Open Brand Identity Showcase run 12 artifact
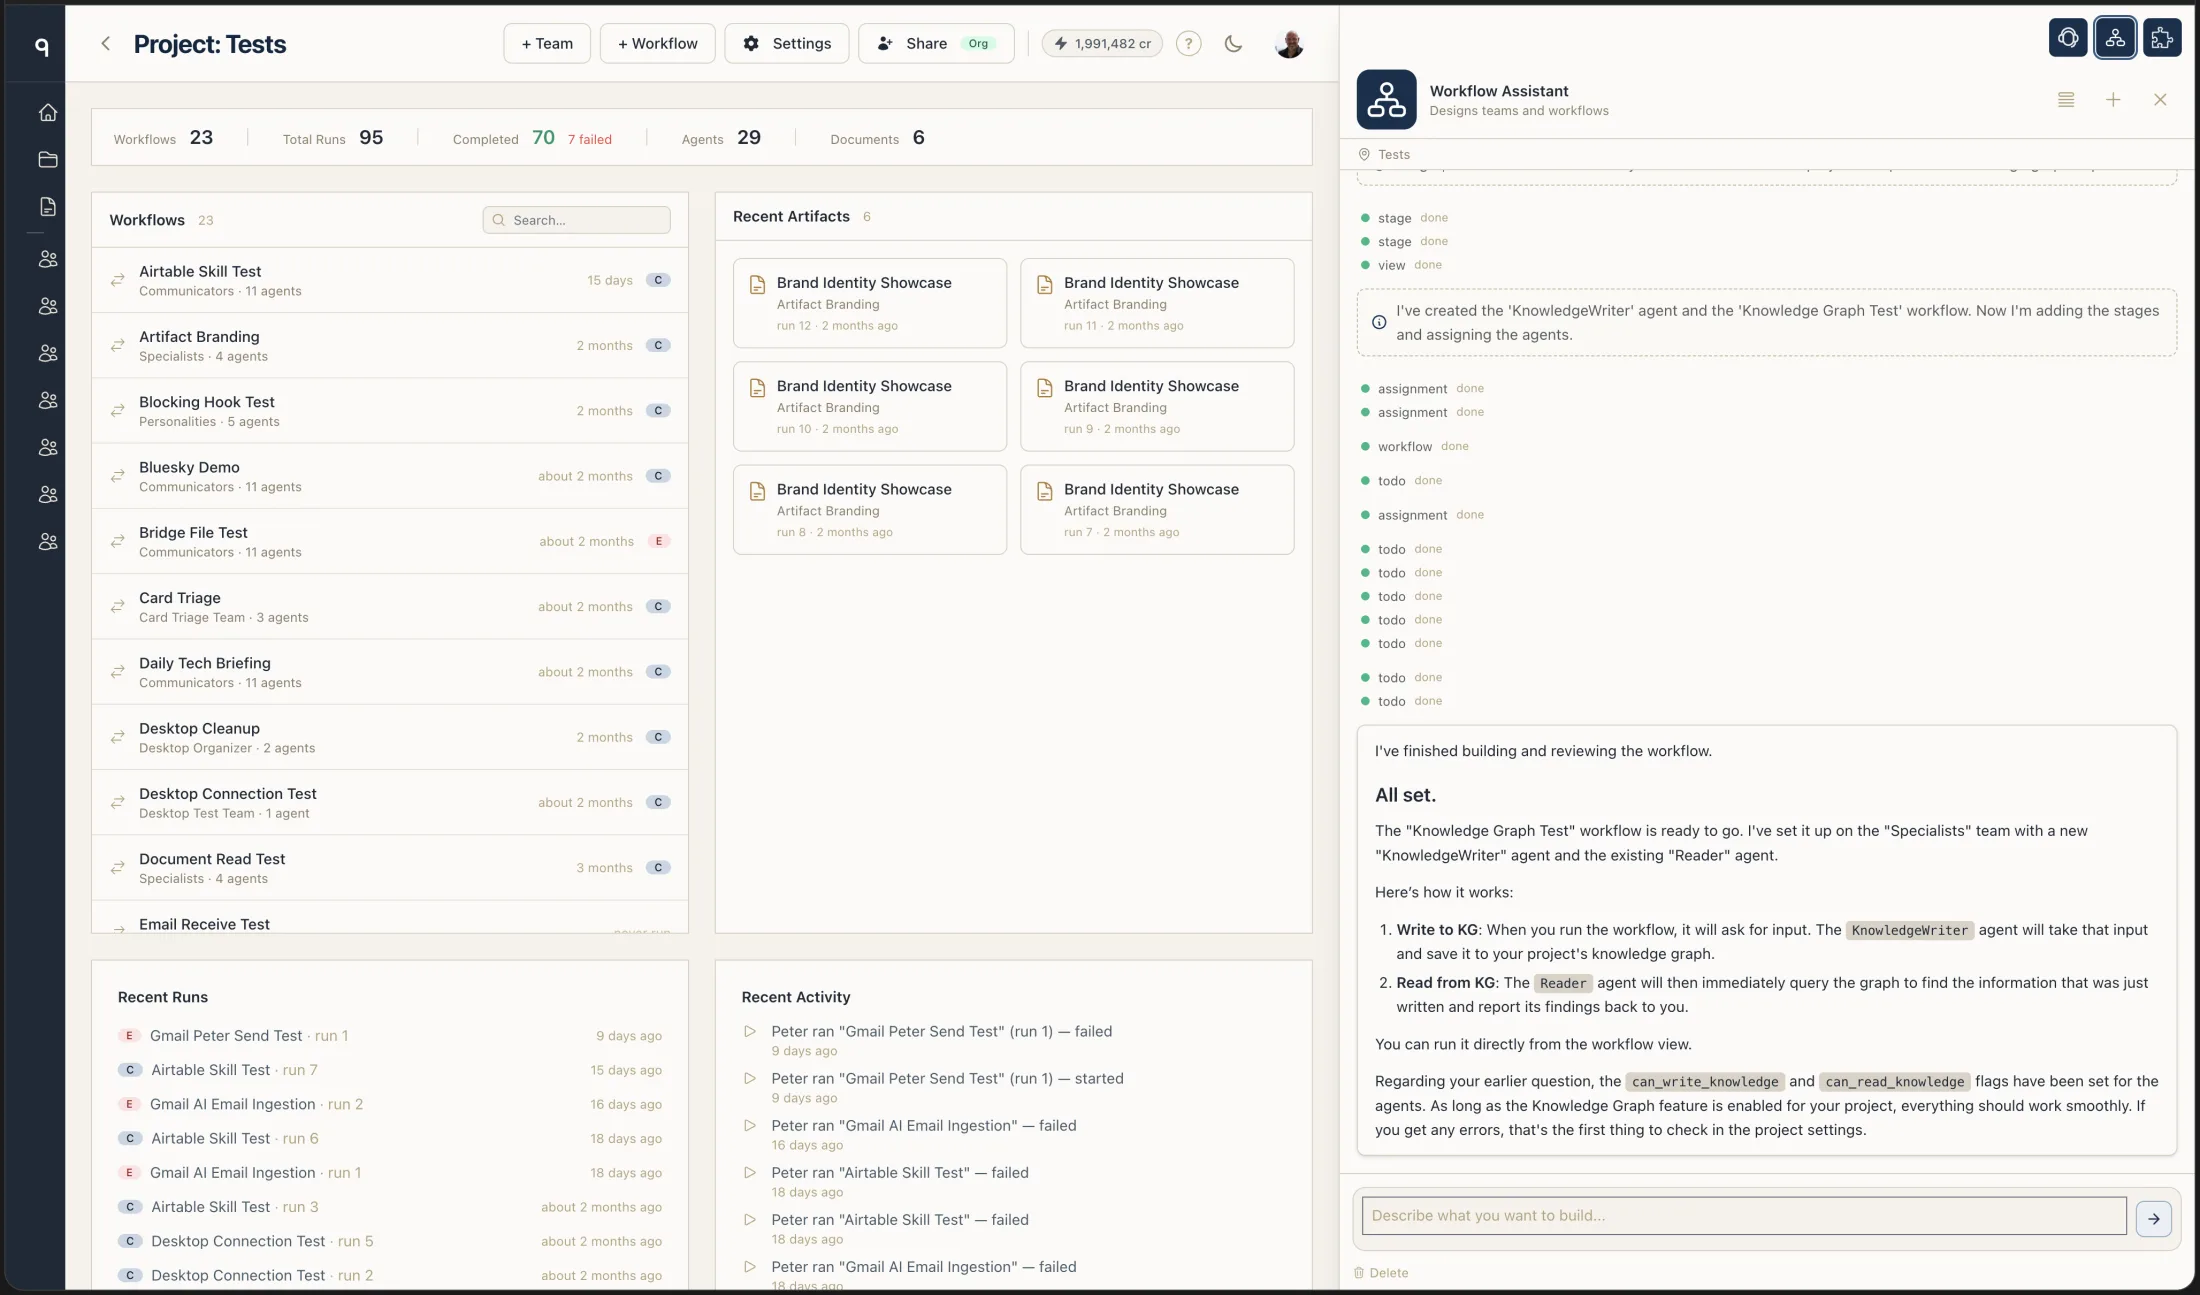 point(869,303)
